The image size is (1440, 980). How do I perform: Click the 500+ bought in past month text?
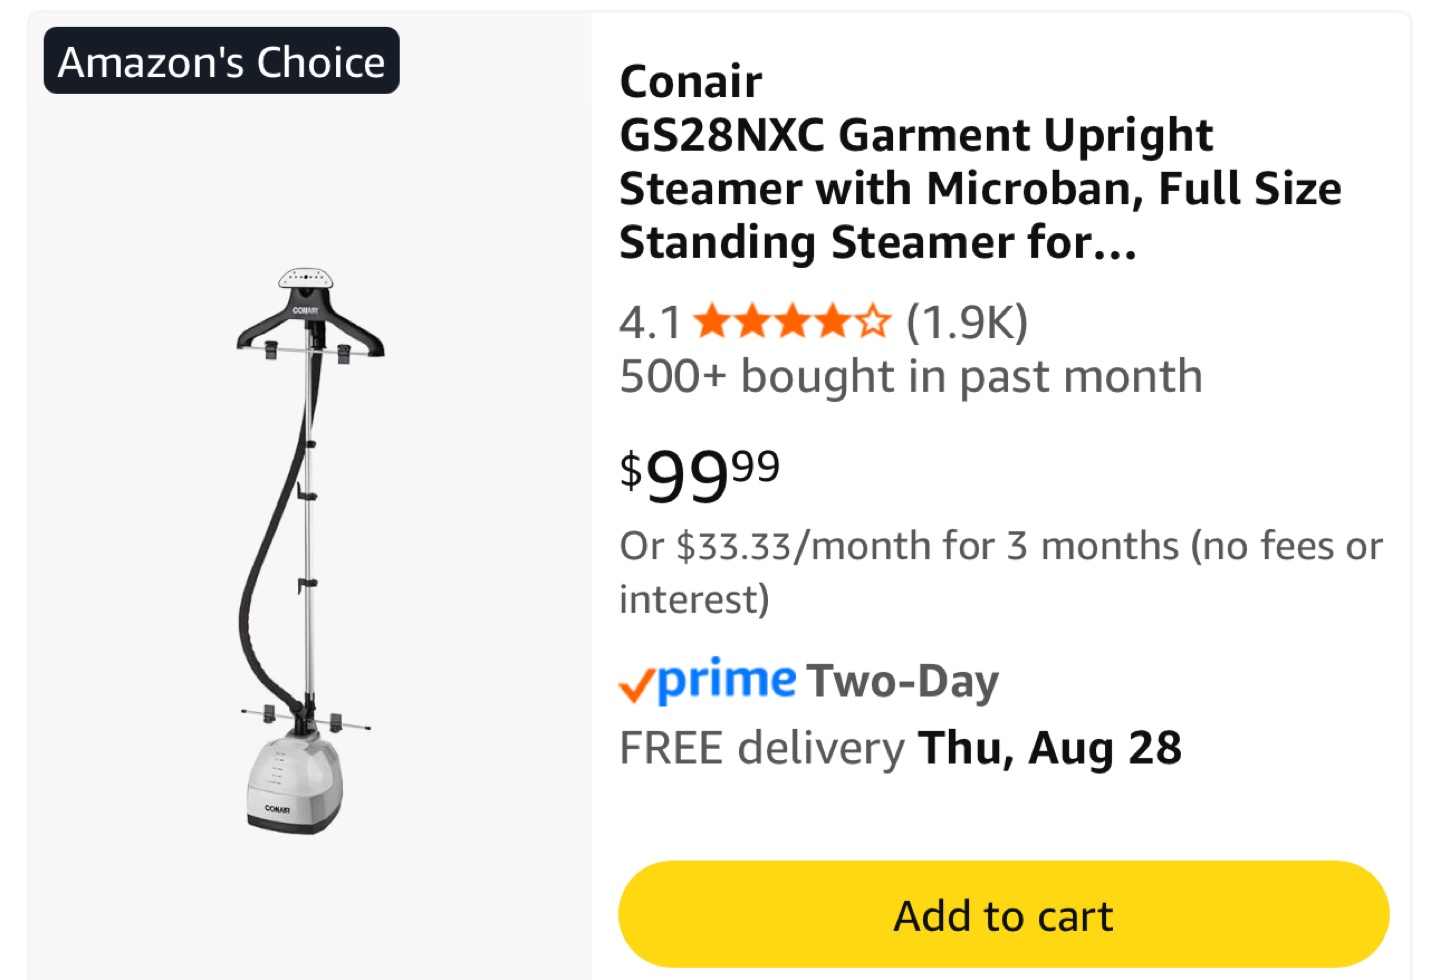point(910,377)
